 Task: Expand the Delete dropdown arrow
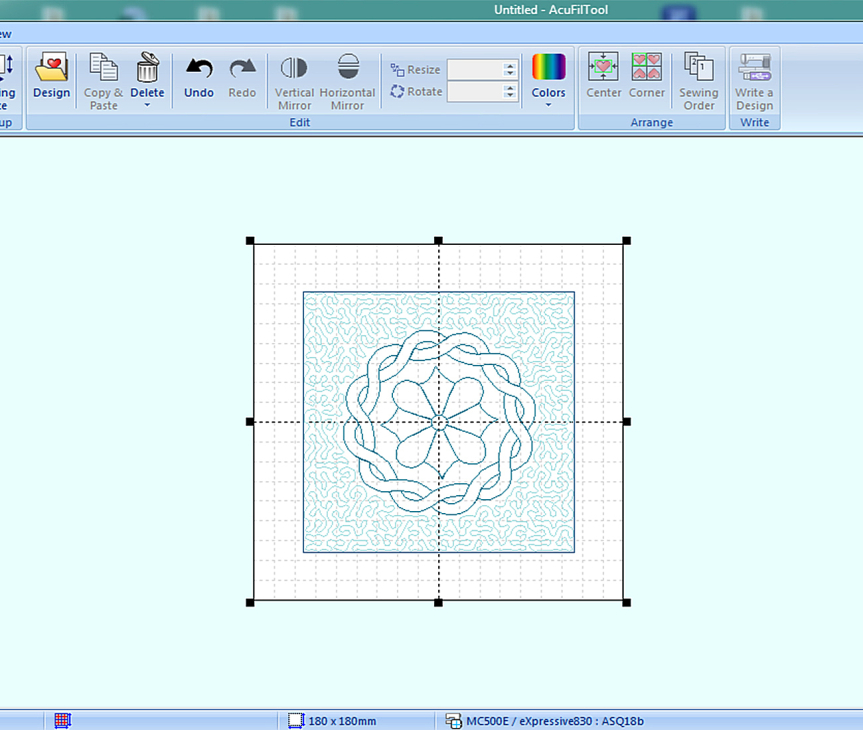tap(147, 105)
